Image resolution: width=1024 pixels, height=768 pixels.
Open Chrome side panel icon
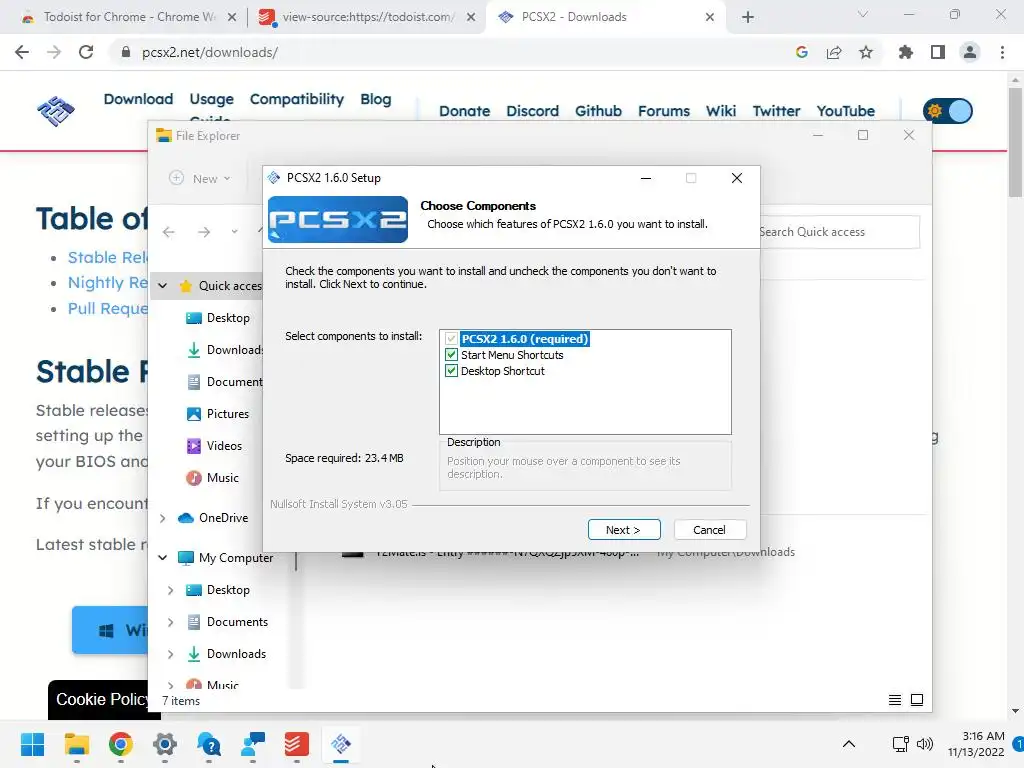pos(938,52)
